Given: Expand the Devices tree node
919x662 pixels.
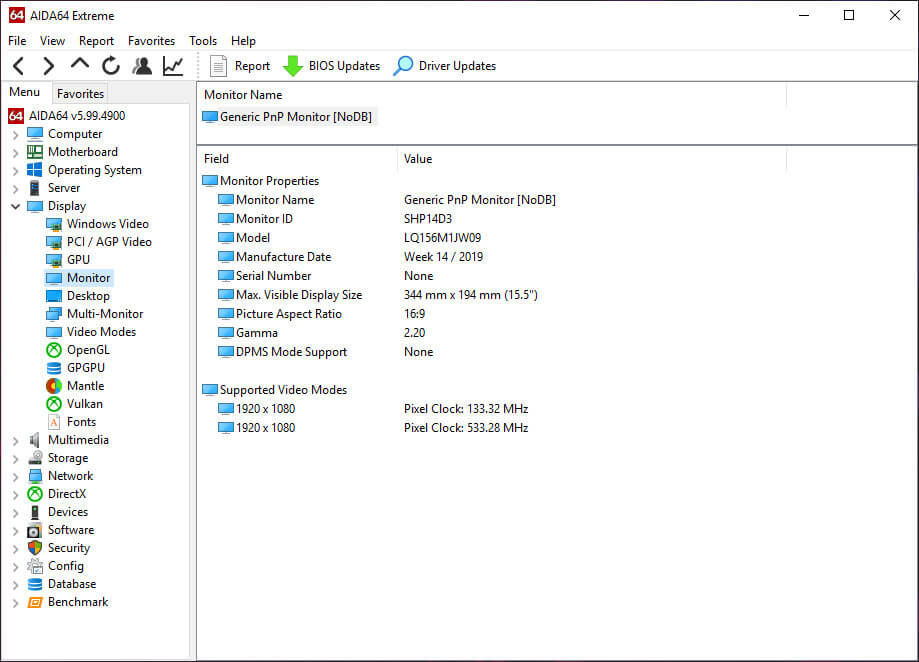Looking at the screenshot, I should coord(16,513).
